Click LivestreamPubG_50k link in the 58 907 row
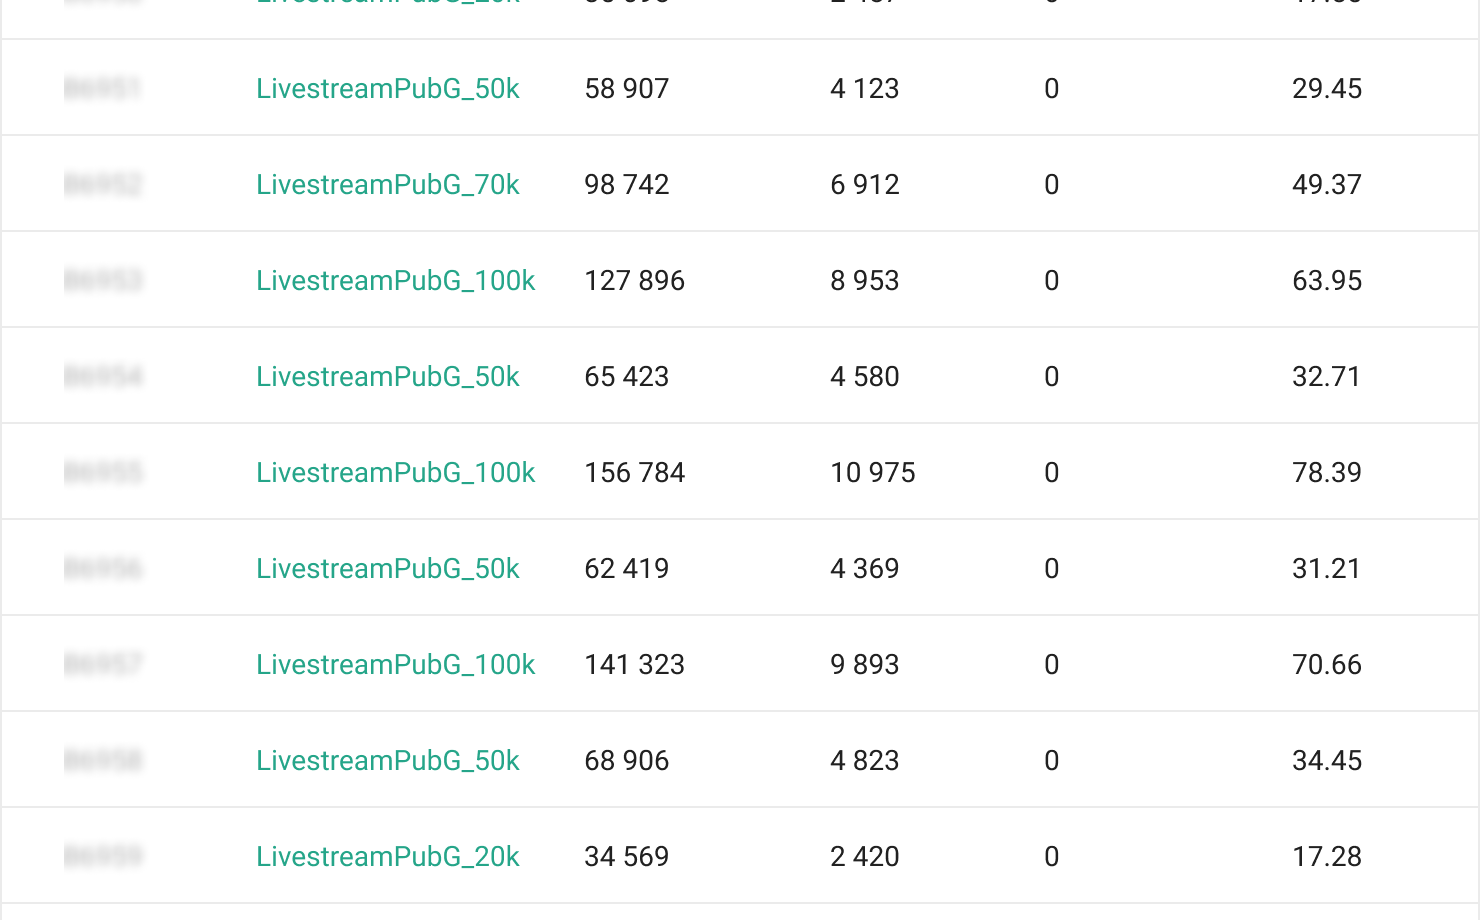This screenshot has width=1480, height=920. pos(388,89)
